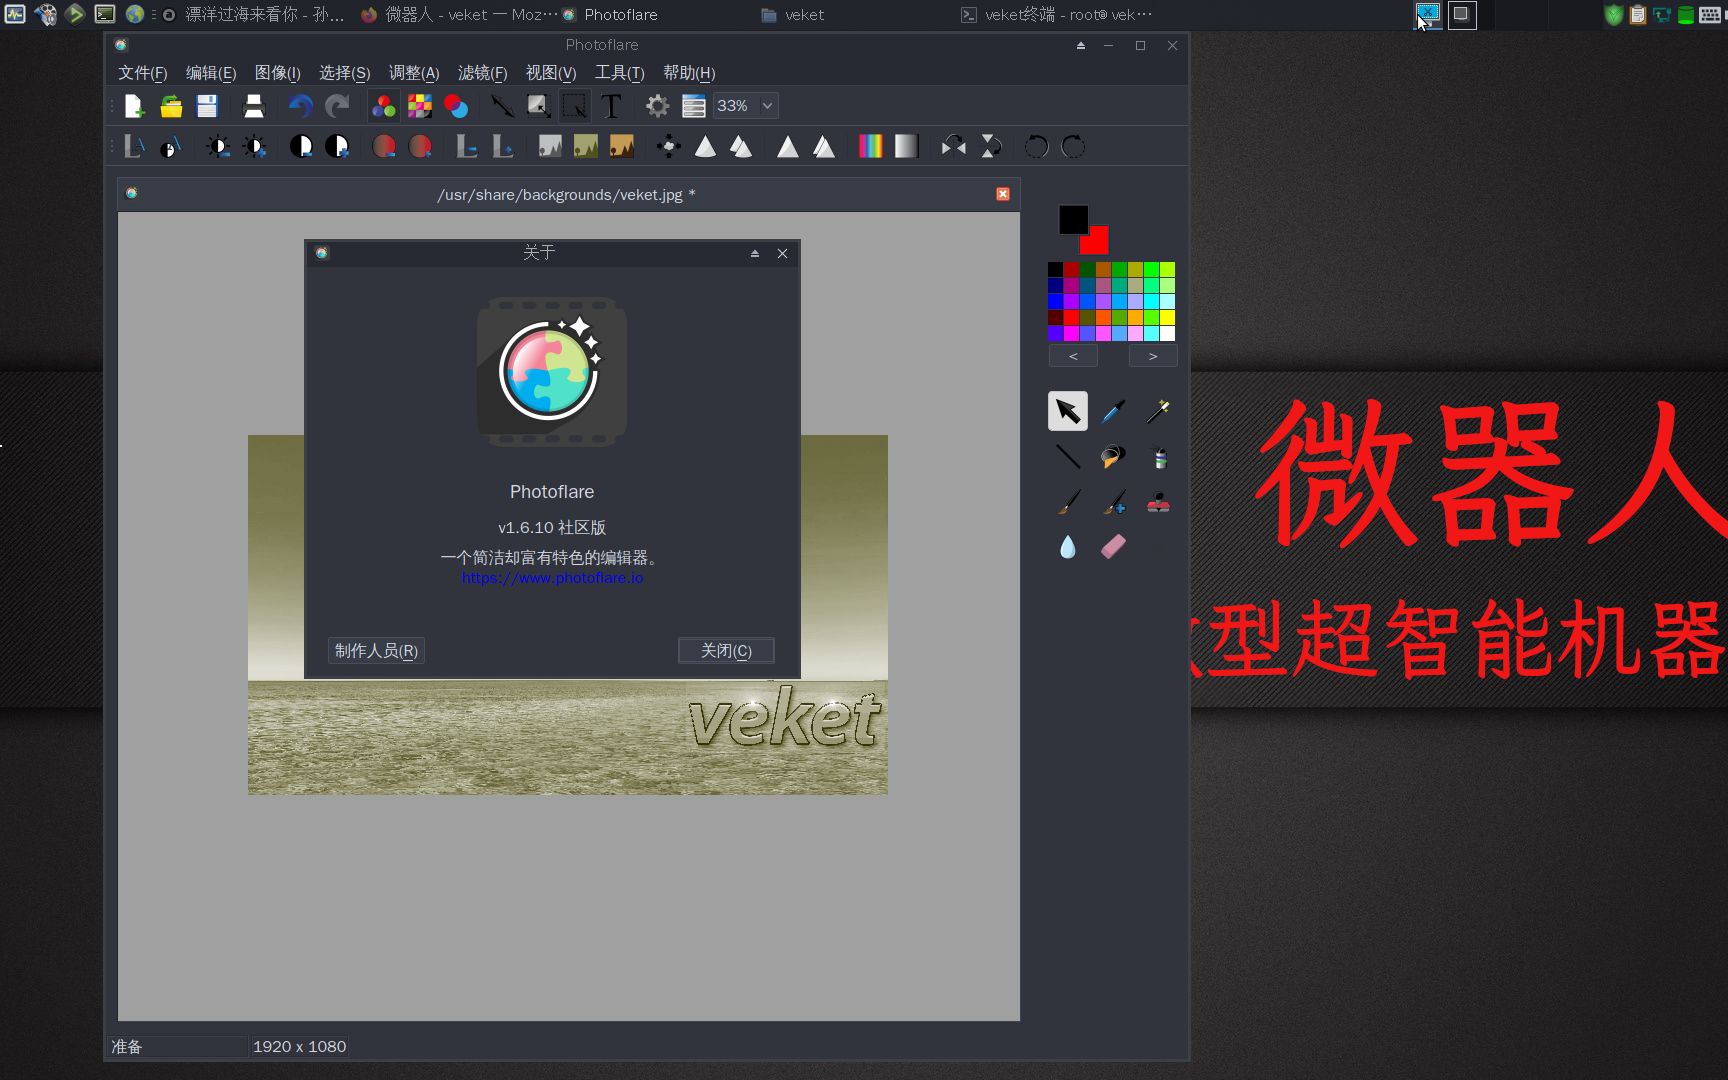Screen dimensions: 1728x1080
Task: Rotate image clockwise with circular arrow
Action: tap(1073, 147)
